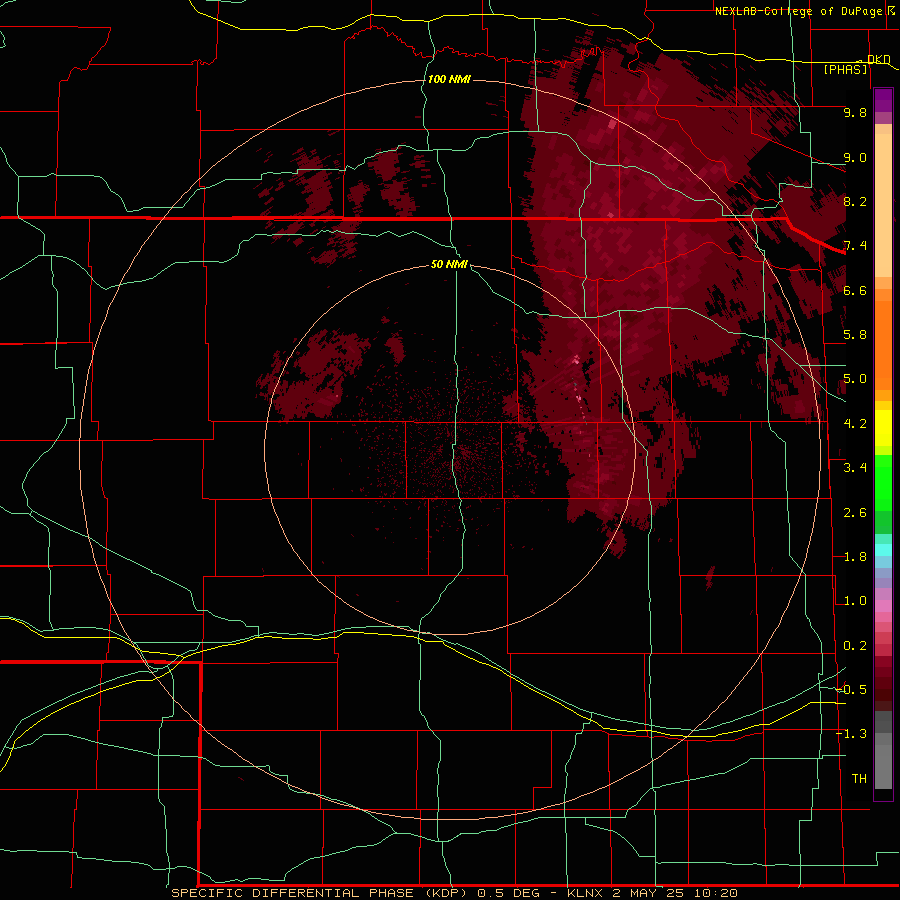Click the 5.8 value on the color scale
Image resolution: width=900 pixels, height=900 pixels.
(855, 335)
